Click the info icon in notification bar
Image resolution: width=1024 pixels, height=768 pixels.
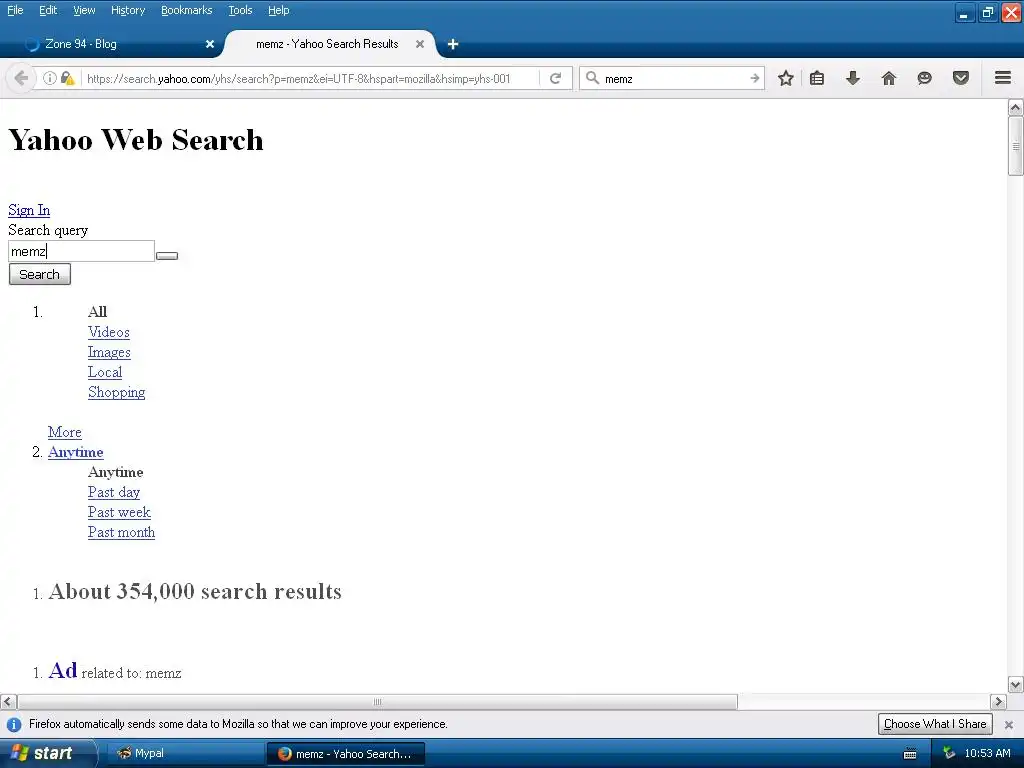click(x=14, y=724)
